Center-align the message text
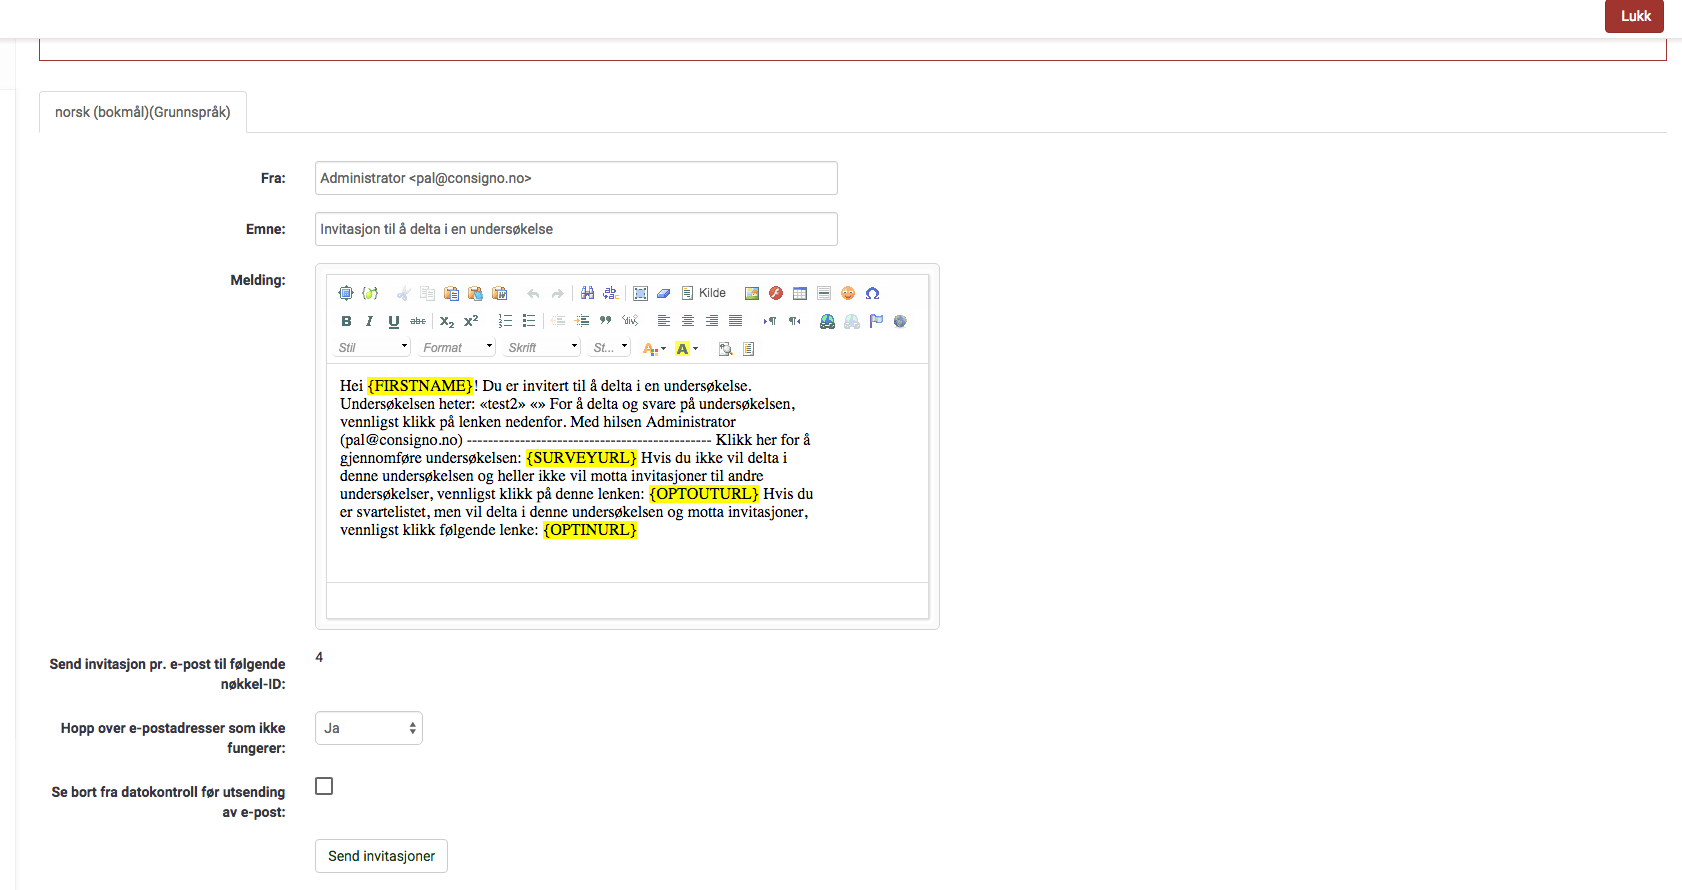Viewport: 1682px width, 890px height. [688, 321]
